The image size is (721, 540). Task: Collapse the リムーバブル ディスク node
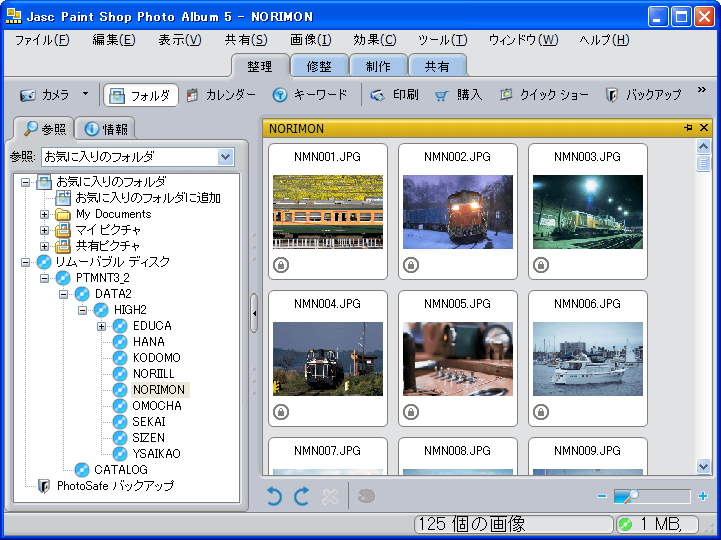click(25, 262)
